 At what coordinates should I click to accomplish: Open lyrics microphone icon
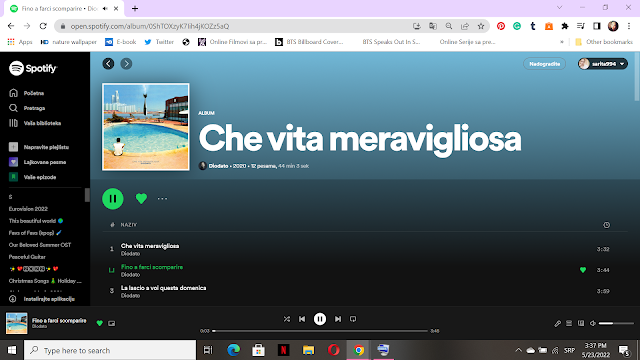[x=557, y=323]
